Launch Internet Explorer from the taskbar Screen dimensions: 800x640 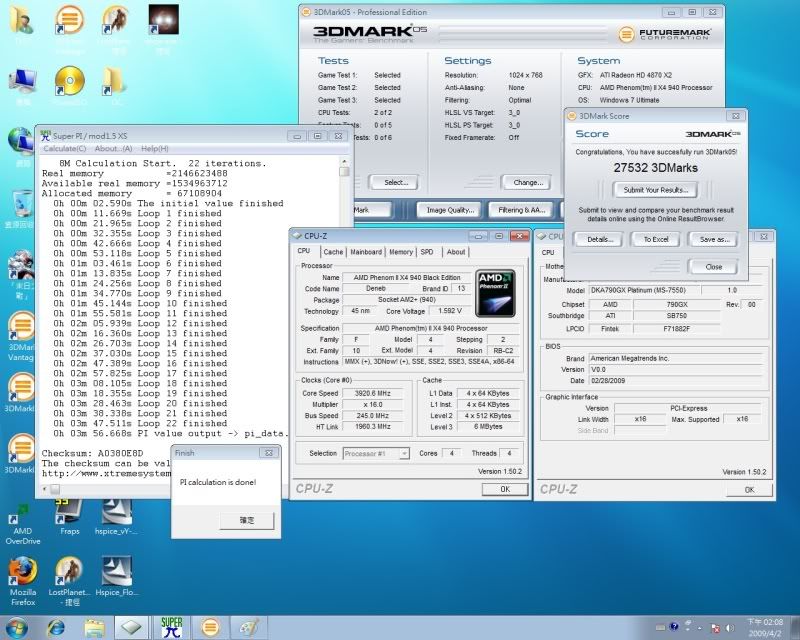(x=56, y=627)
